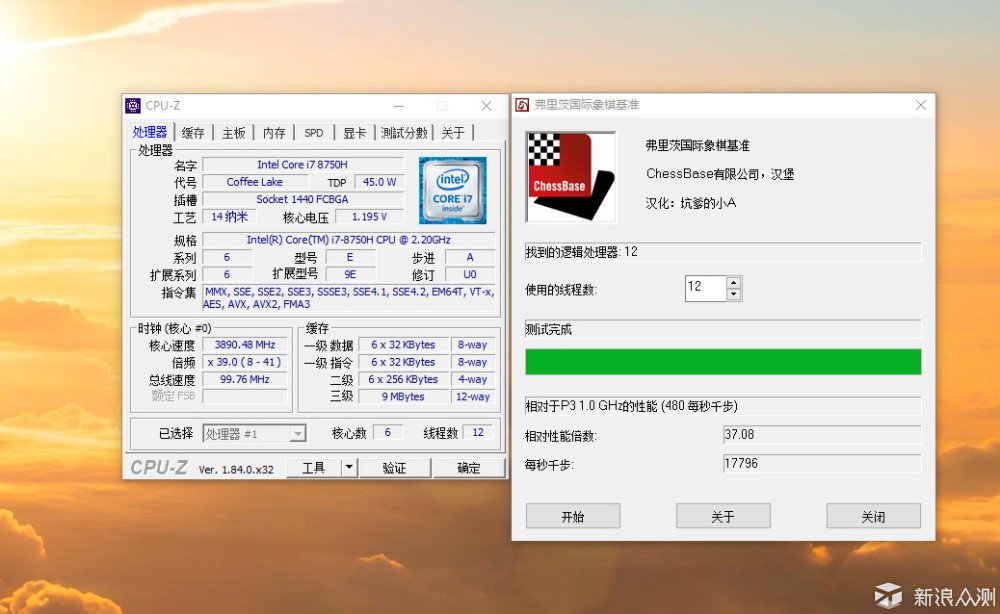Click the Intel Core i7 logo badge
1000x614 pixels.
[452, 189]
